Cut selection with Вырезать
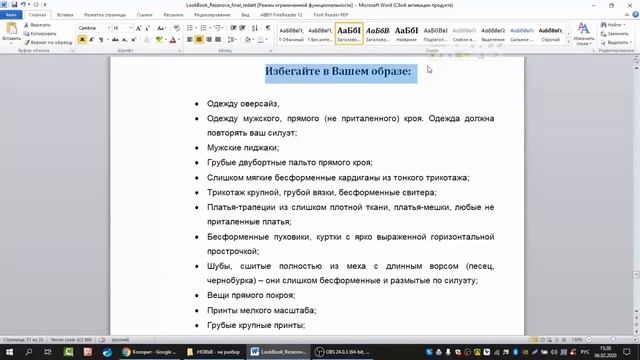 (38, 25)
